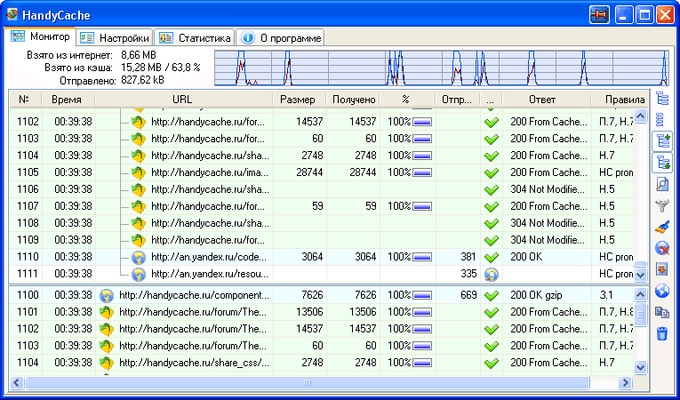Toggle the tree icon with bottom-right green plus
Screen dimensions: 680x400
tap(663, 163)
